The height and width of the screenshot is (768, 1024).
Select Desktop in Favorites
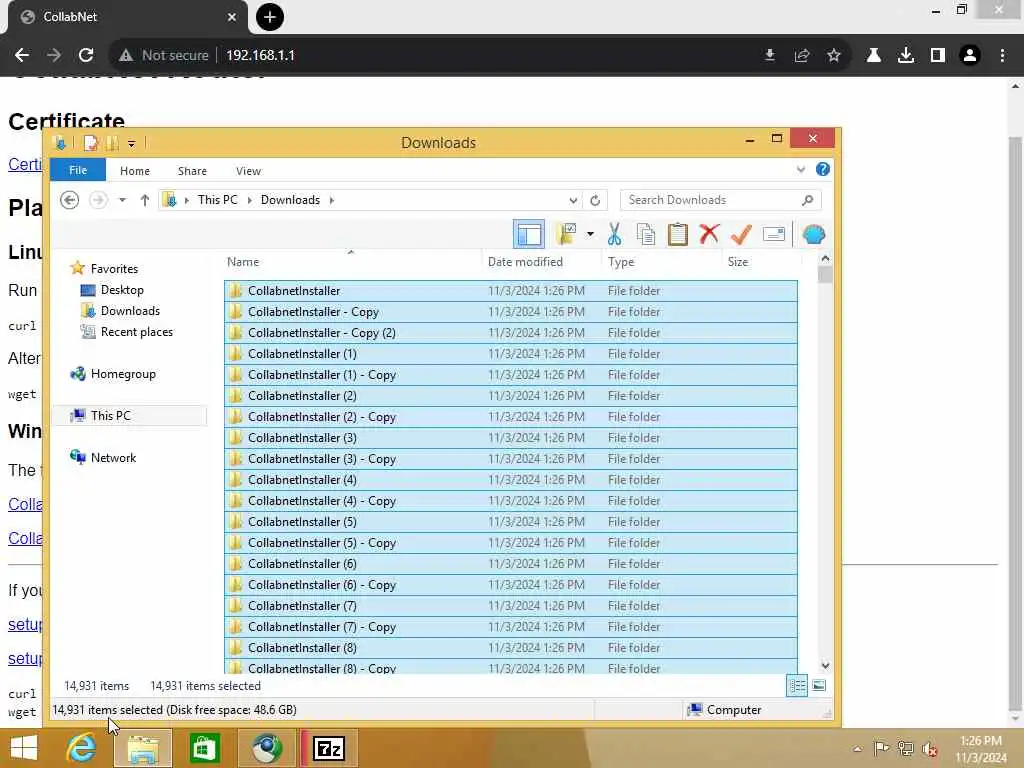pyautogui.click(x=121, y=289)
